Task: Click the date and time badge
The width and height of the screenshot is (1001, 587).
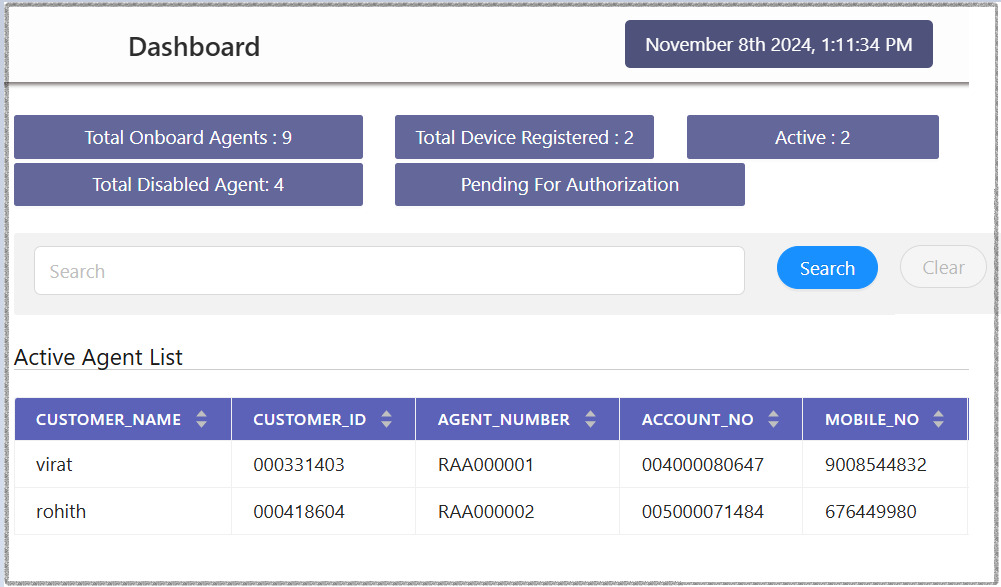Action: coord(778,45)
